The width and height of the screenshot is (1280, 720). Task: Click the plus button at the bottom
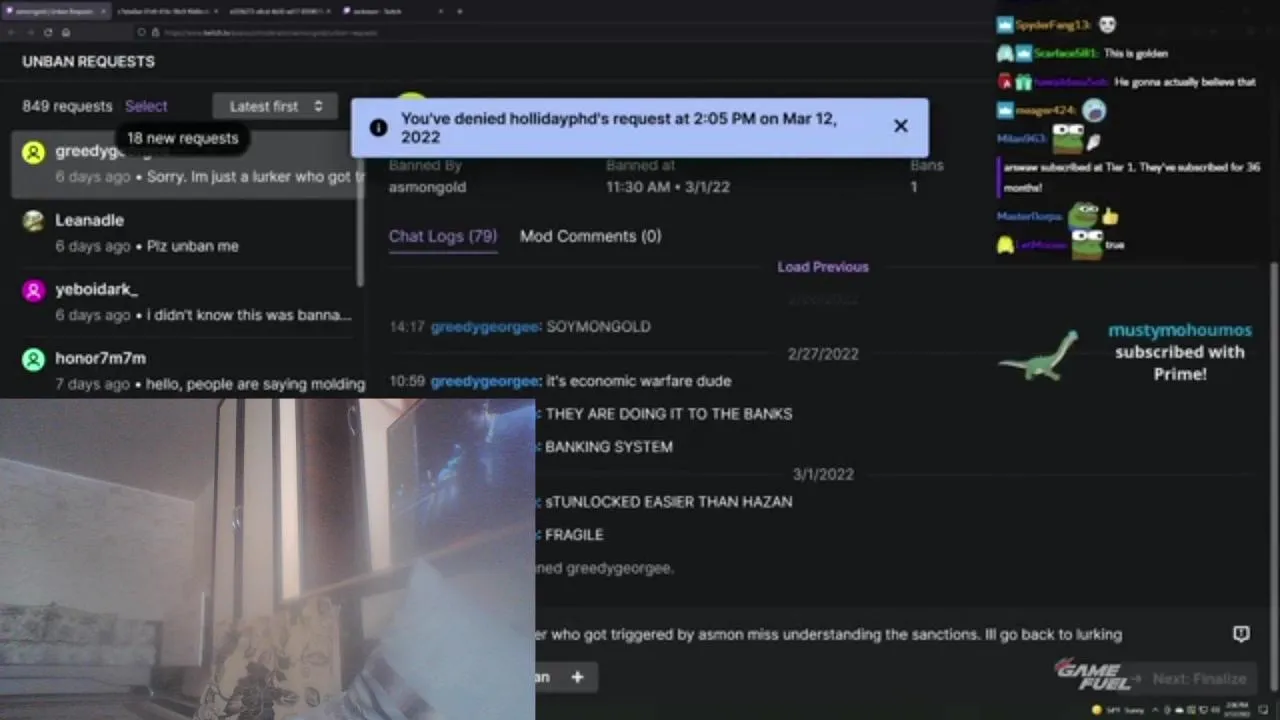[x=577, y=677]
